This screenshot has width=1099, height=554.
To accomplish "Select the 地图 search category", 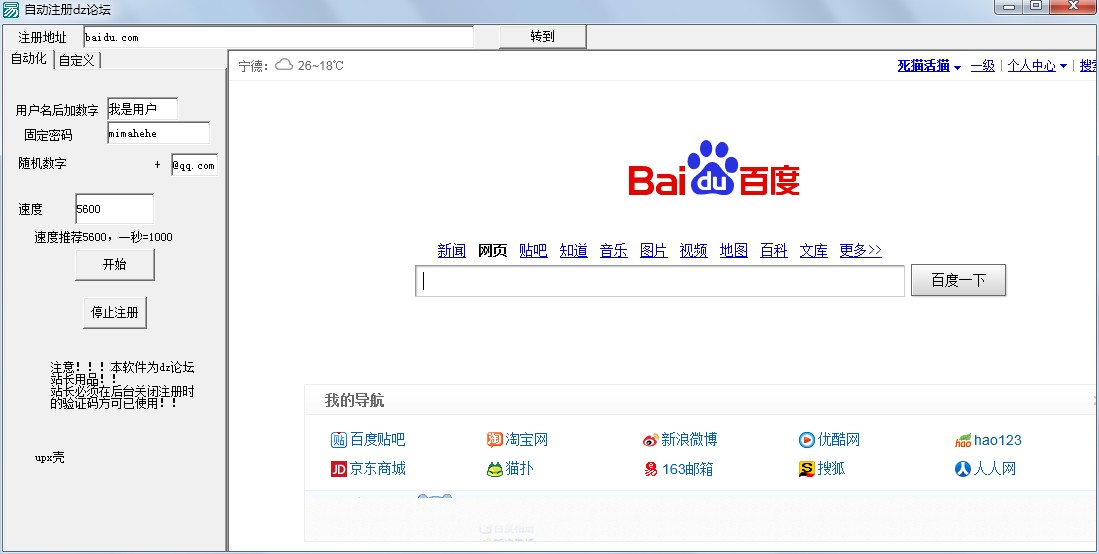I will [x=734, y=250].
